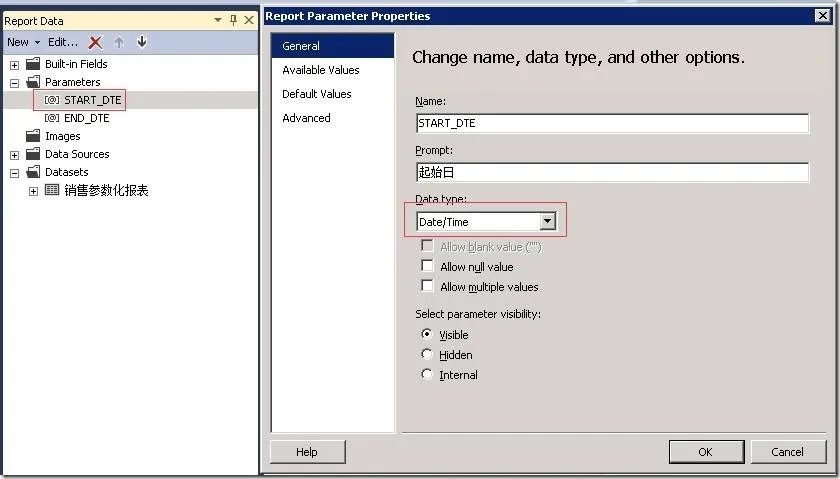The height and width of the screenshot is (479, 840).
Task: Collapse the Datasets node
Action: click(x=14, y=174)
